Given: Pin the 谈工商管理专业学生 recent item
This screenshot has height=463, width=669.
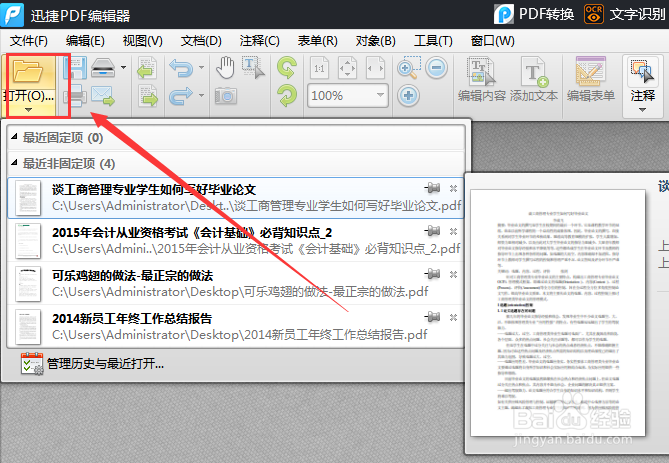Looking at the screenshot, I should (433, 188).
